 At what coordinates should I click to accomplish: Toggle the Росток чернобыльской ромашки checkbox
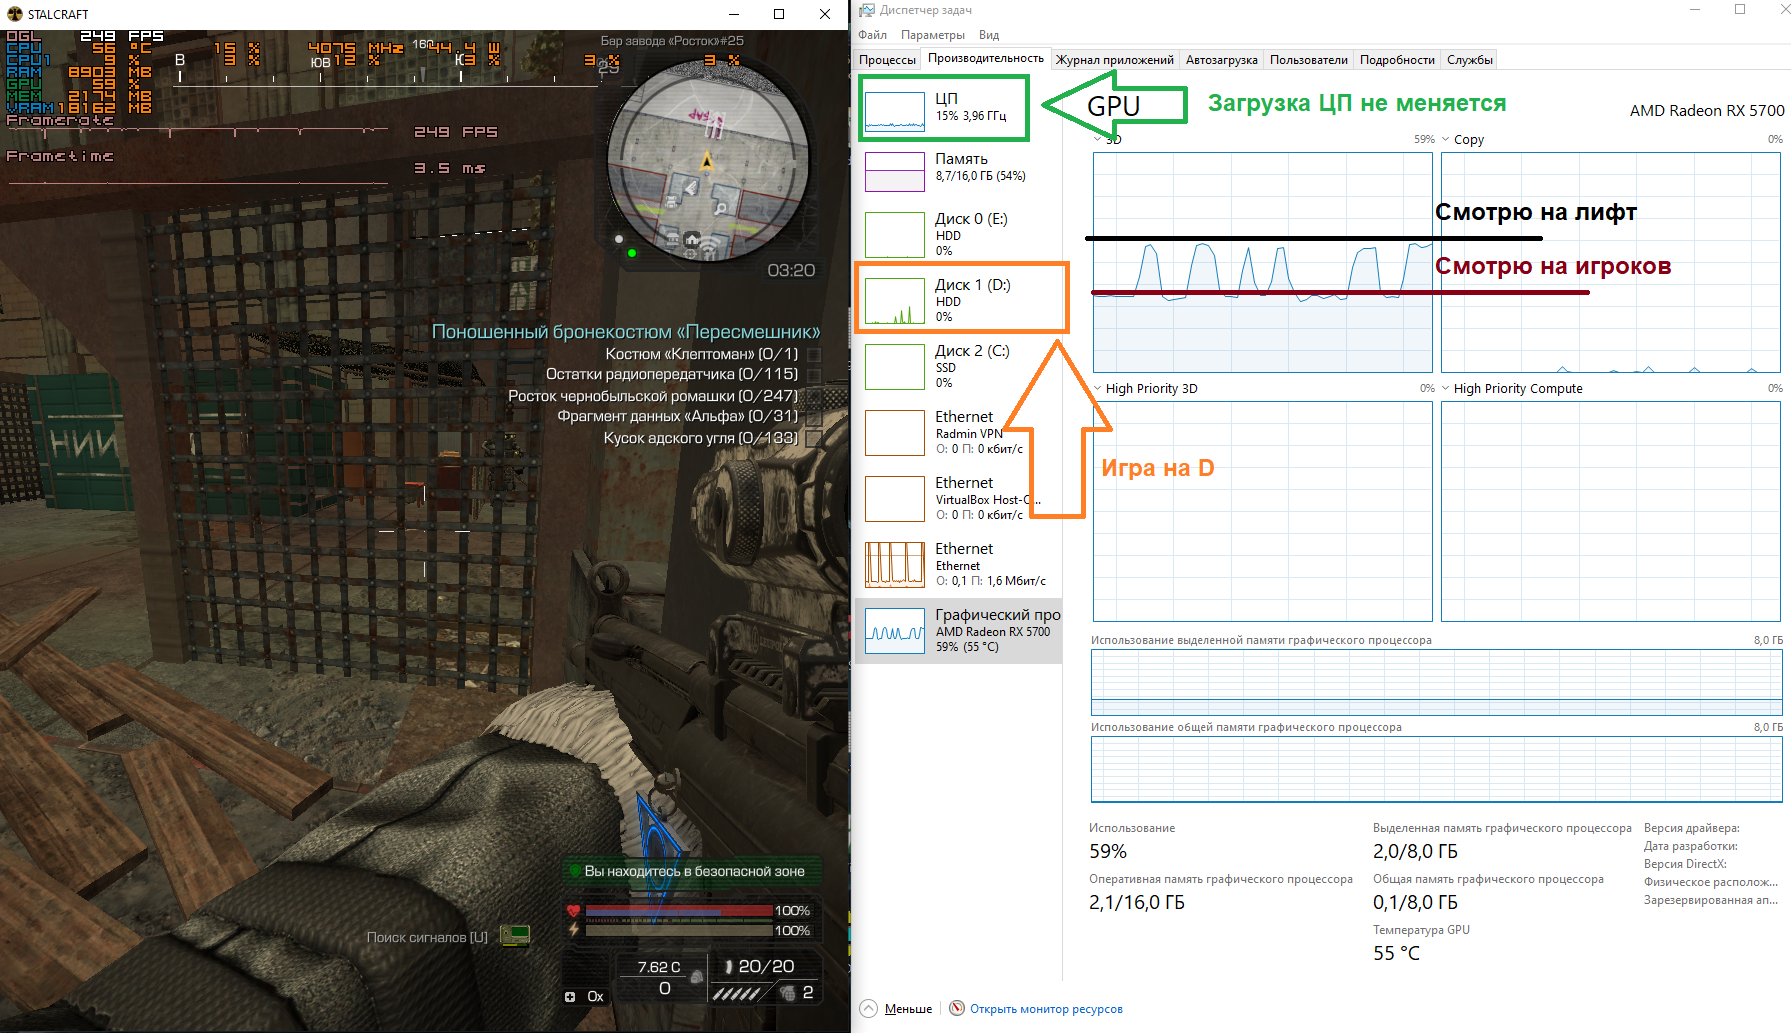pos(814,396)
